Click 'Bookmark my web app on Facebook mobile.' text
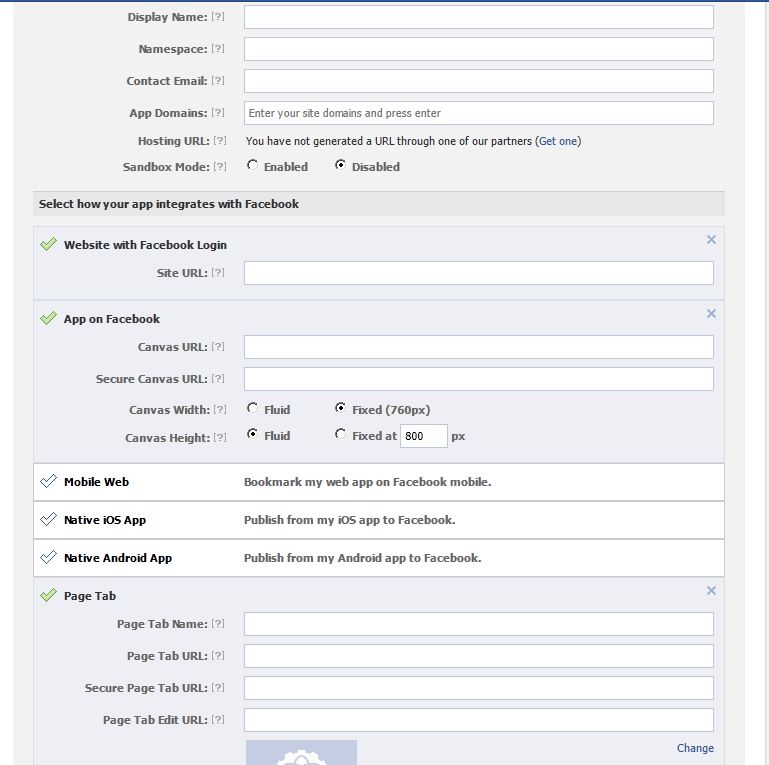Screen dimensions: 769x765 point(367,482)
